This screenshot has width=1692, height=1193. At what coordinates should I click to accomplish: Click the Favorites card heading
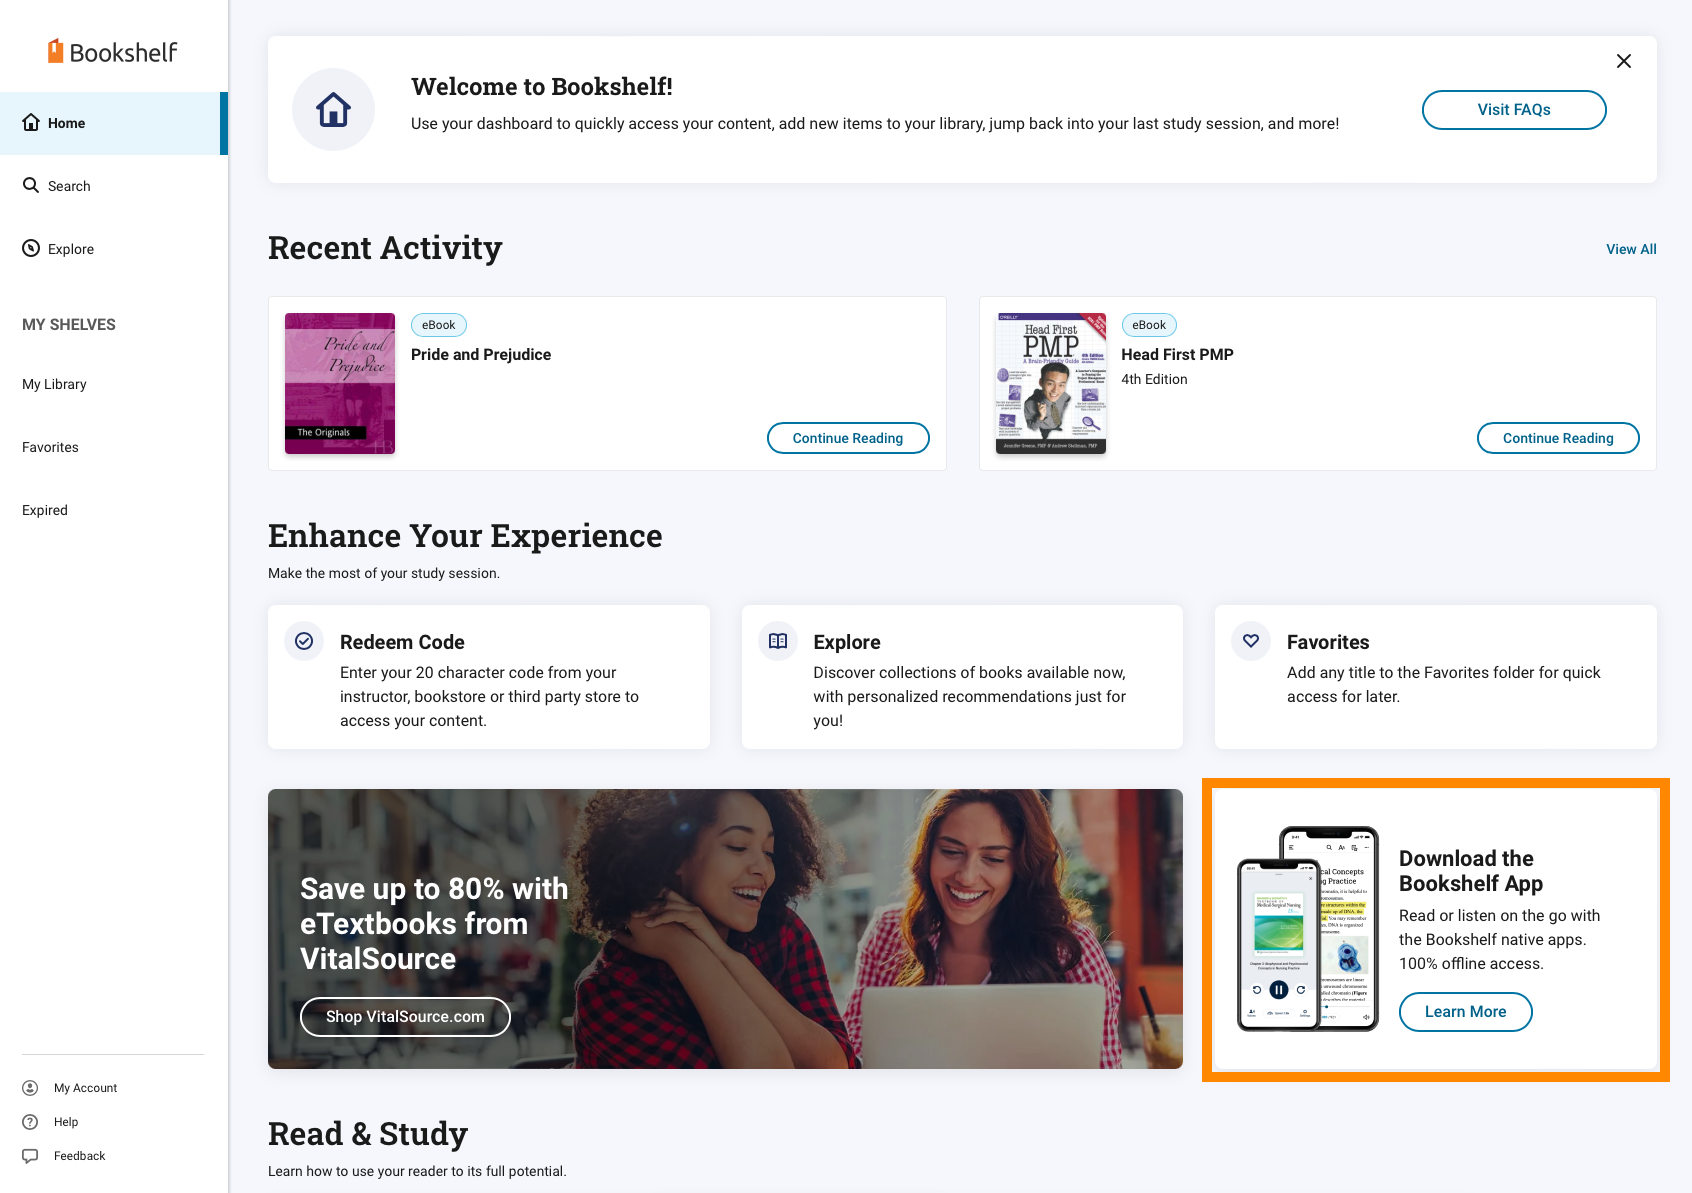pyautogui.click(x=1328, y=642)
